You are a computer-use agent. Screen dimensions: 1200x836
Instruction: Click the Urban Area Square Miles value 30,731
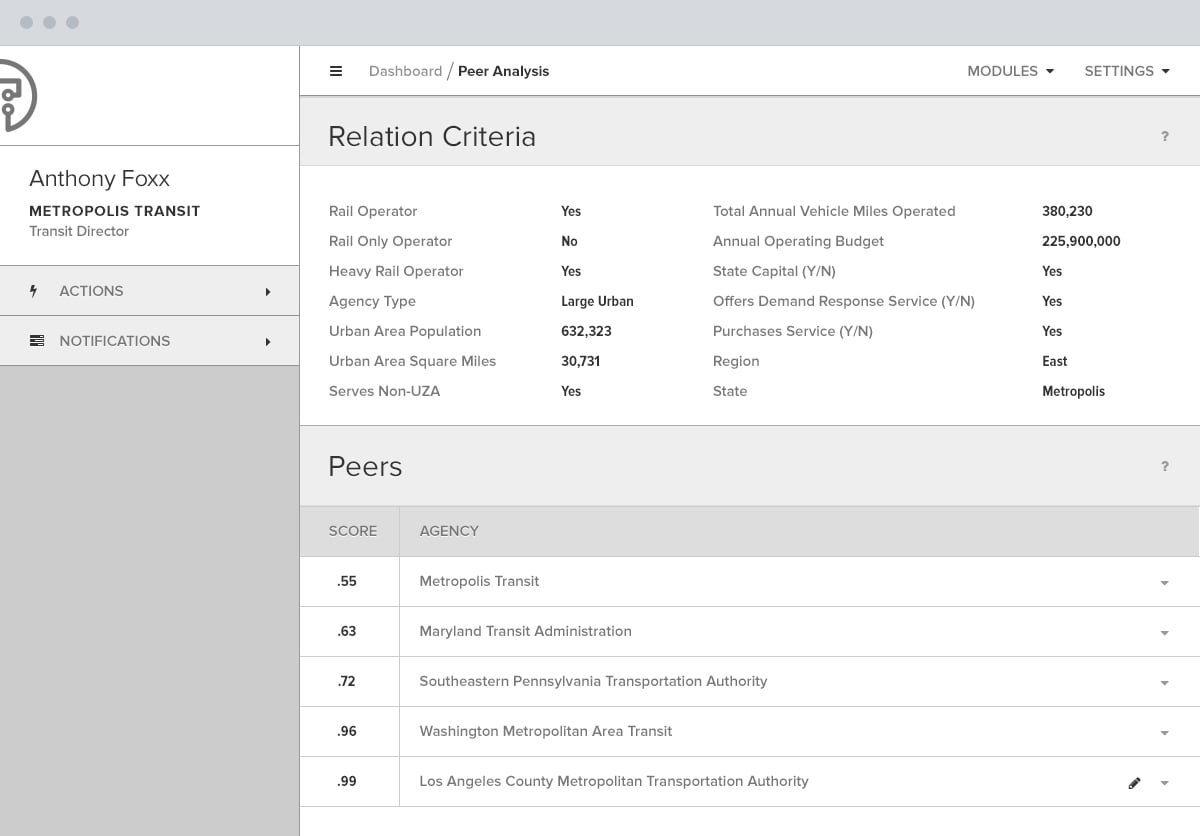[x=581, y=361]
